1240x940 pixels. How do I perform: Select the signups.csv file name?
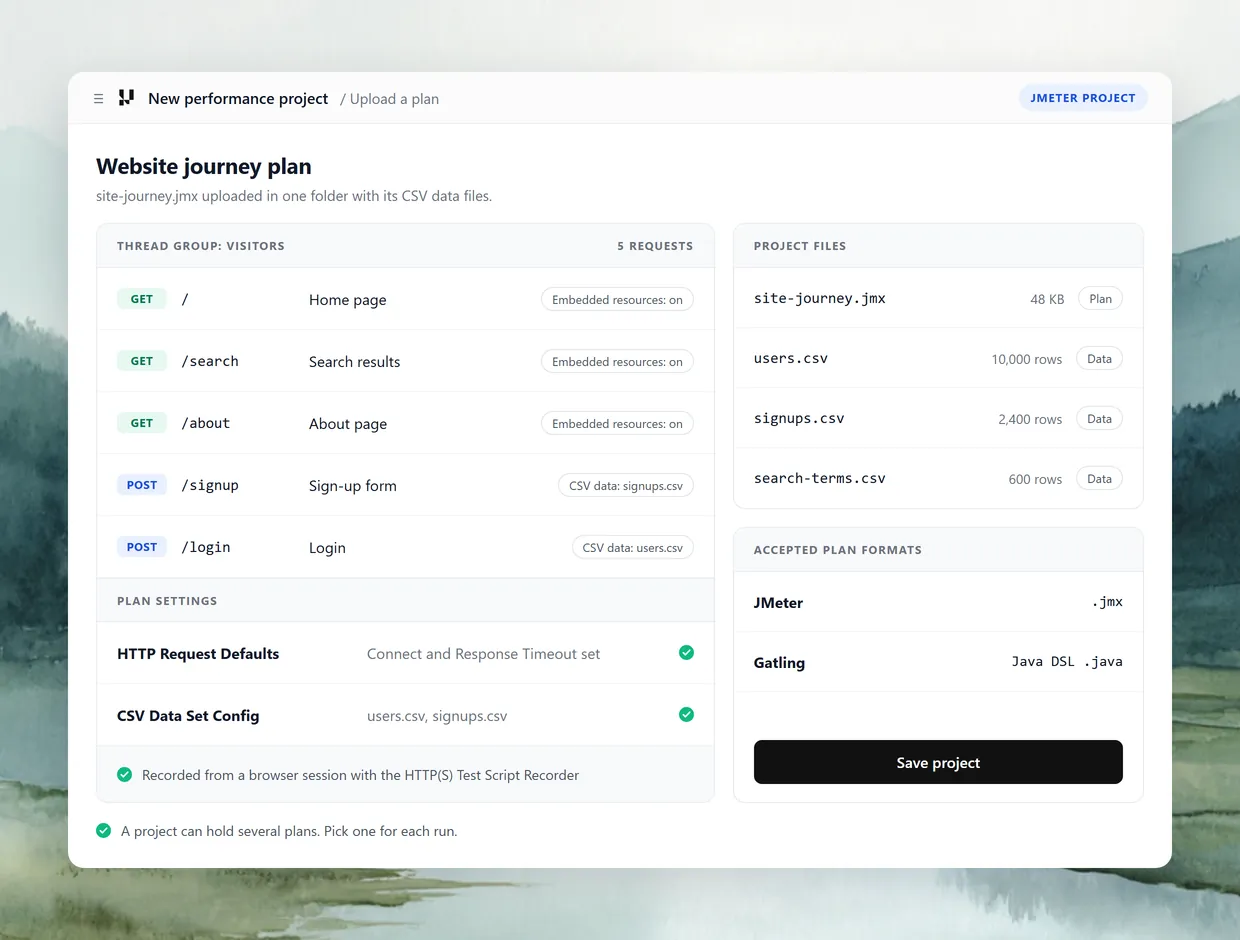[799, 418]
